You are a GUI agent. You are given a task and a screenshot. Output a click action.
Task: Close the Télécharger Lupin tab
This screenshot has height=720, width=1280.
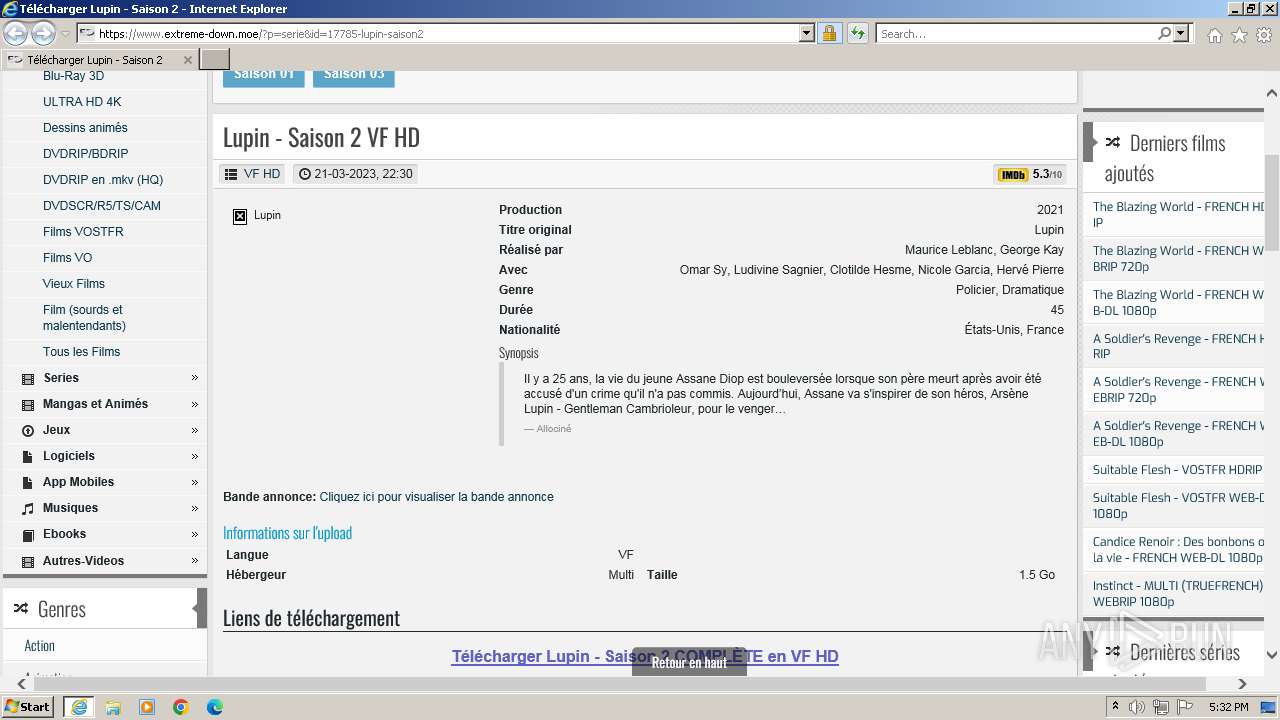(187, 60)
